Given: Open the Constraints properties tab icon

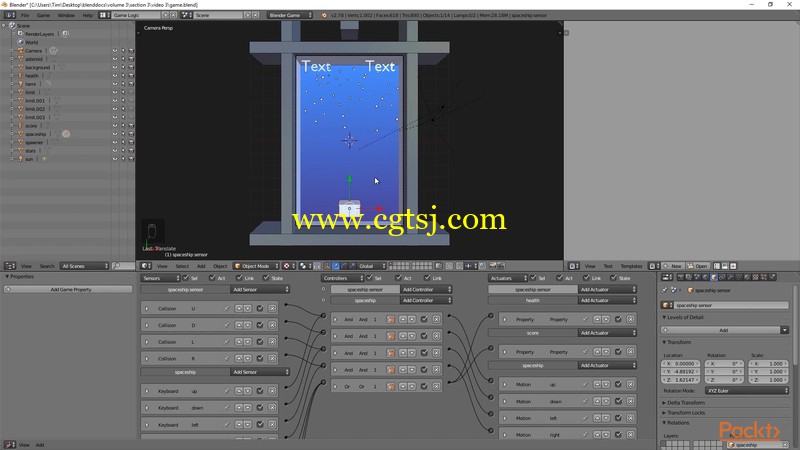Looking at the screenshot, I should pos(722,277).
